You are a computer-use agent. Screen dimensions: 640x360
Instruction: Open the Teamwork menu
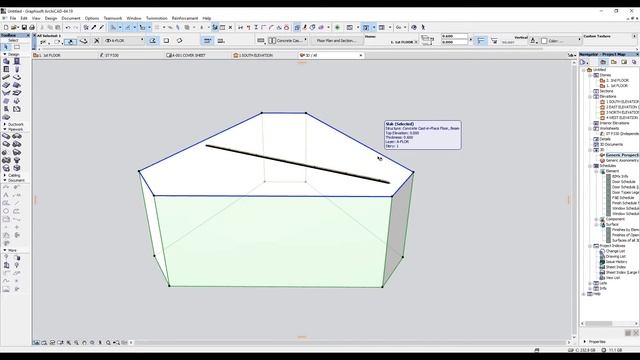click(x=113, y=18)
